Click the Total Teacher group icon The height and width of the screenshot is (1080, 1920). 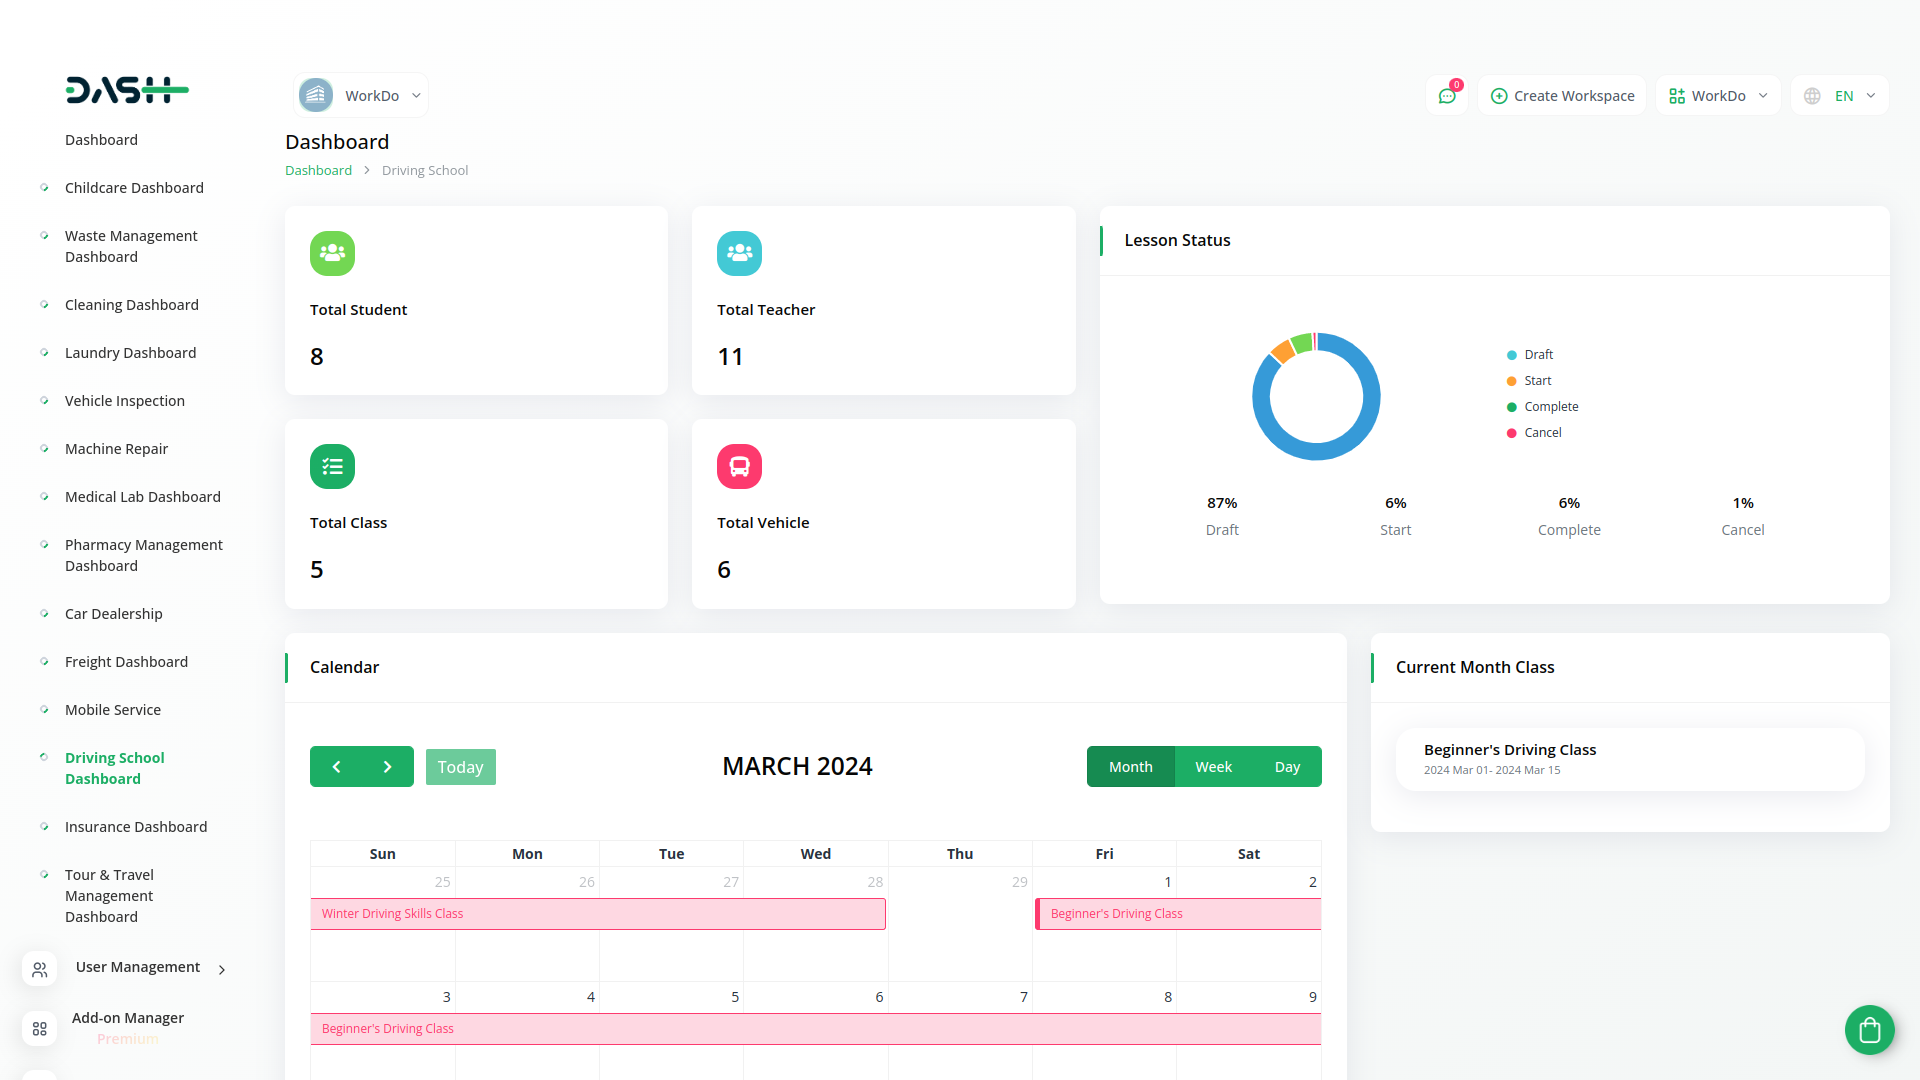coord(739,253)
